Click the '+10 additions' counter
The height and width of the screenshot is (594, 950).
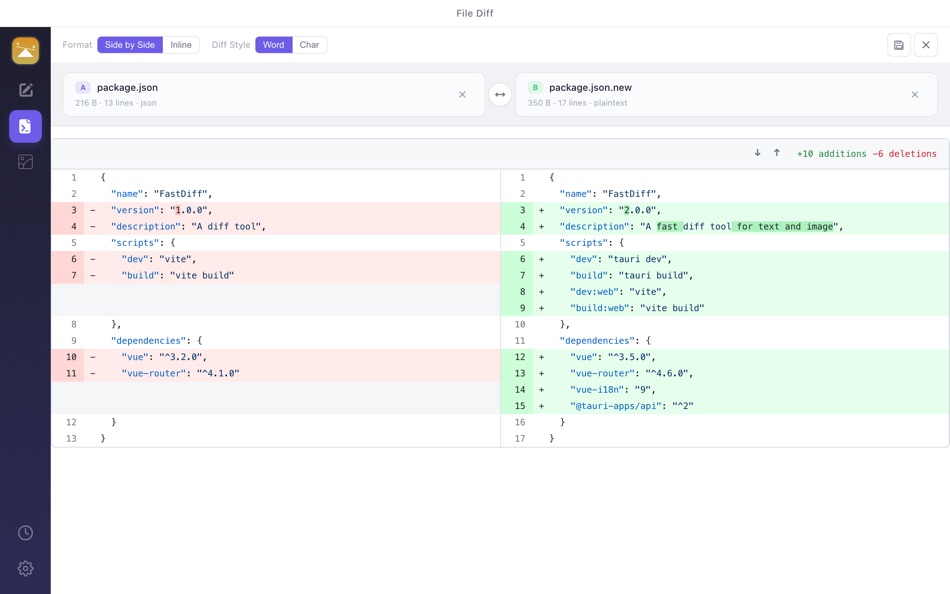pos(831,154)
